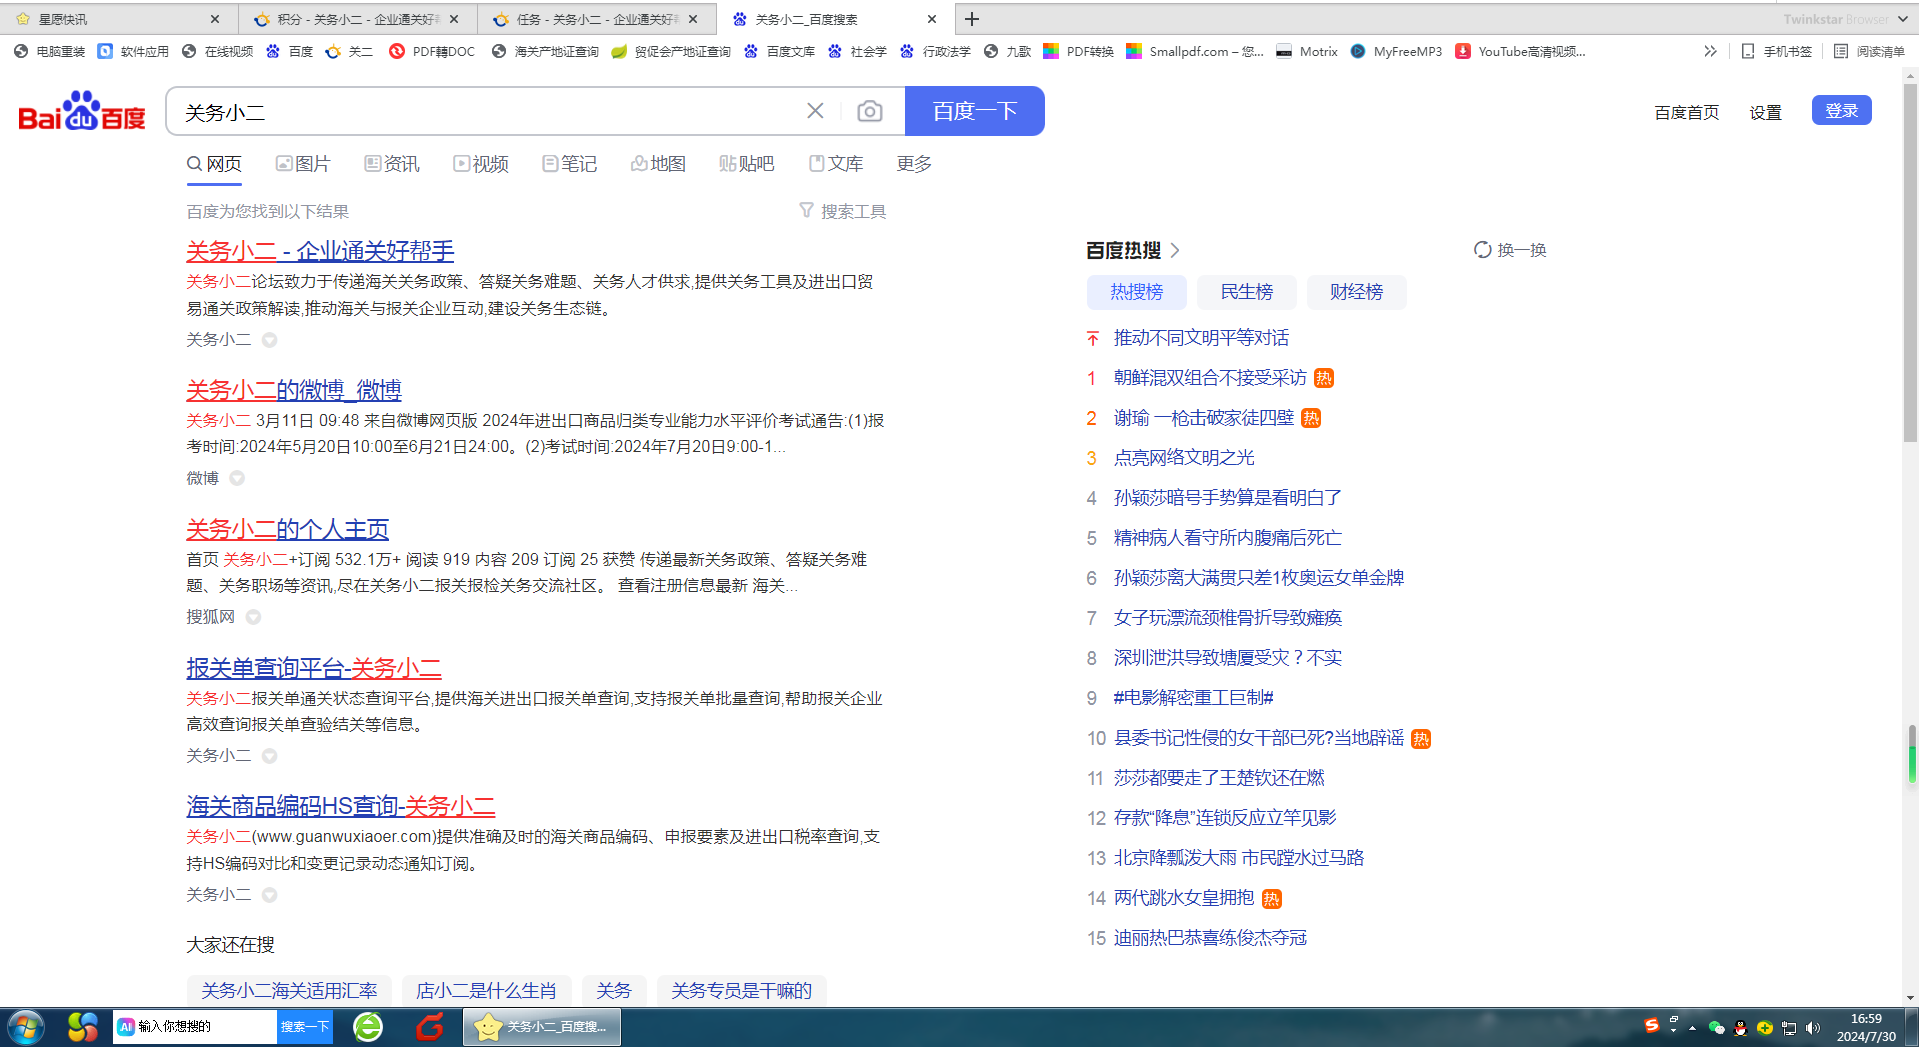Refresh hot list with 换一换
The width and height of the screenshot is (1919, 1047).
[x=1510, y=250]
